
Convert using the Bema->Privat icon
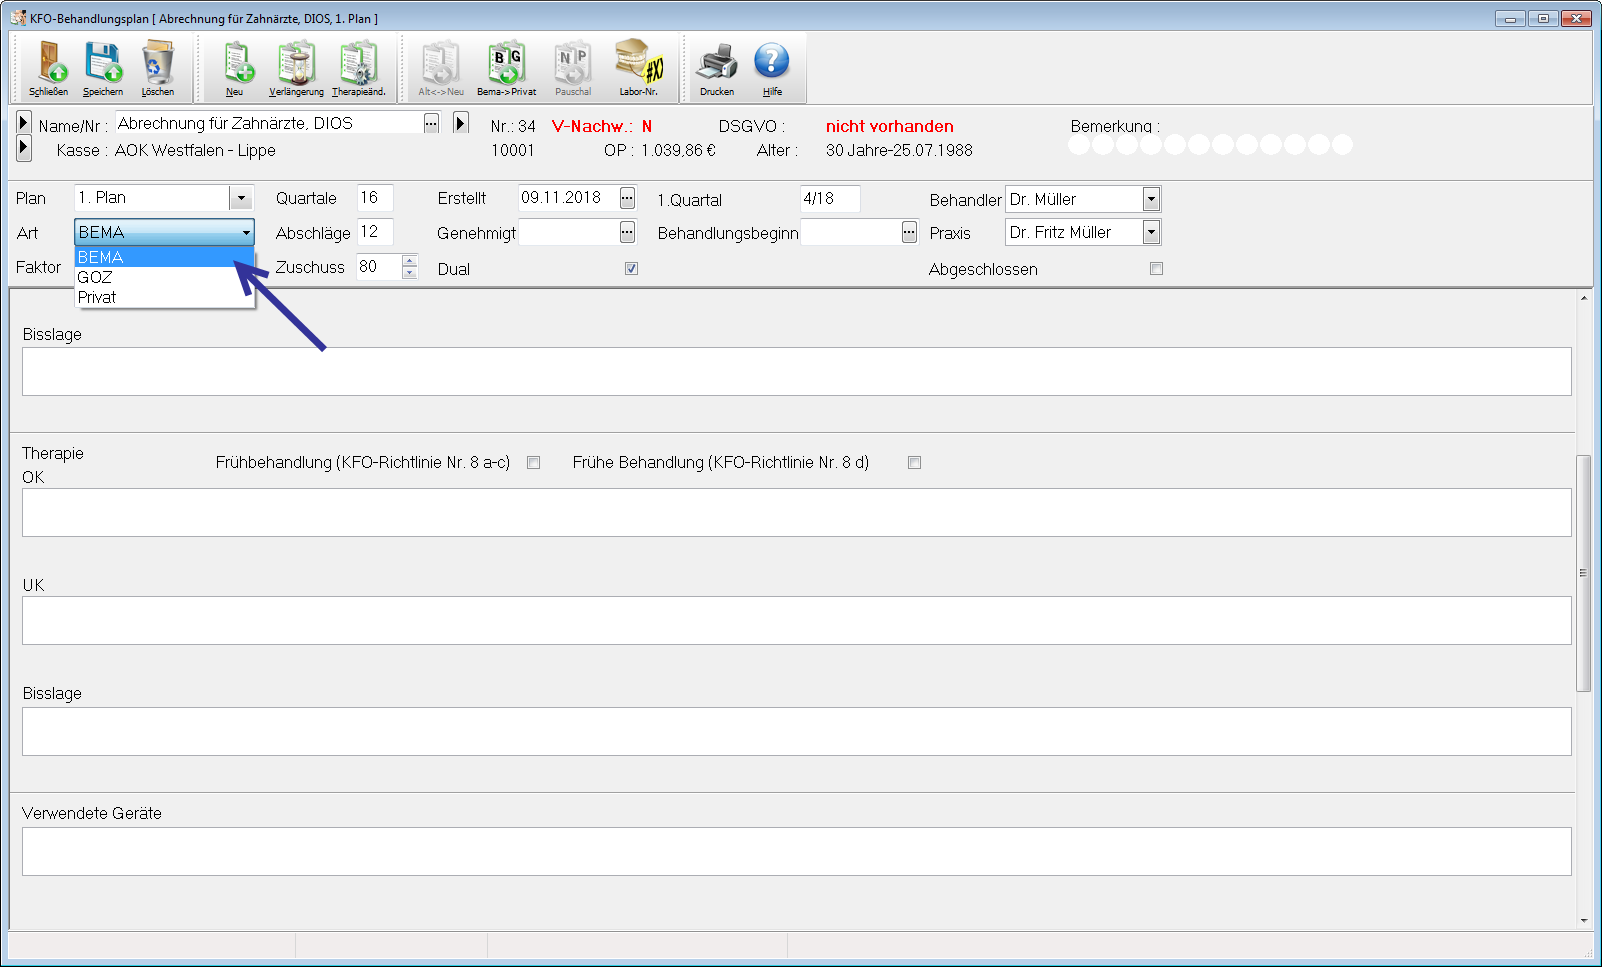coord(507,64)
